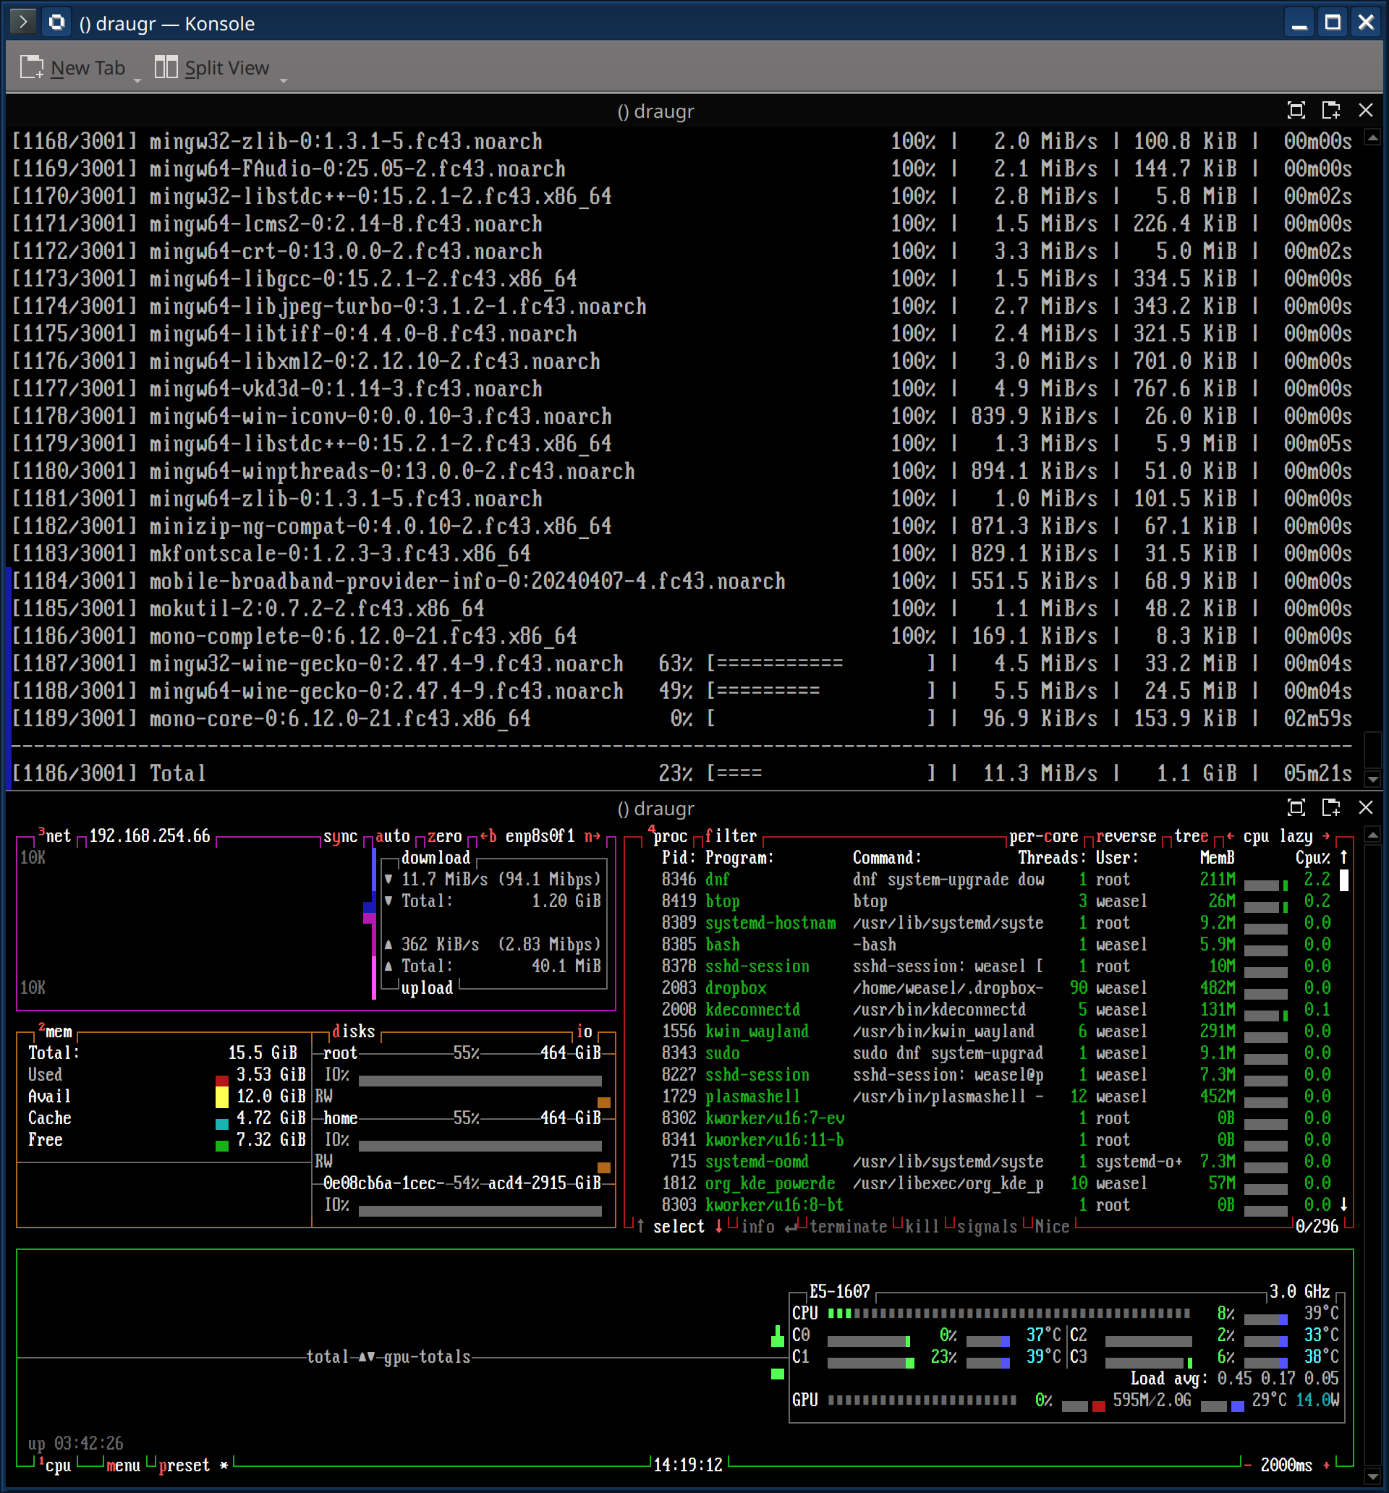The height and width of the screenshot is (1493, 1389).
Task: Enable tree view in btop process list
Action: [1190, 836]
